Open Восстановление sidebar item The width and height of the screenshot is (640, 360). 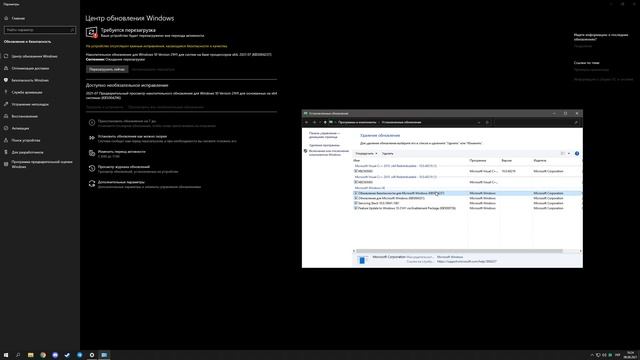pos(24,116)
